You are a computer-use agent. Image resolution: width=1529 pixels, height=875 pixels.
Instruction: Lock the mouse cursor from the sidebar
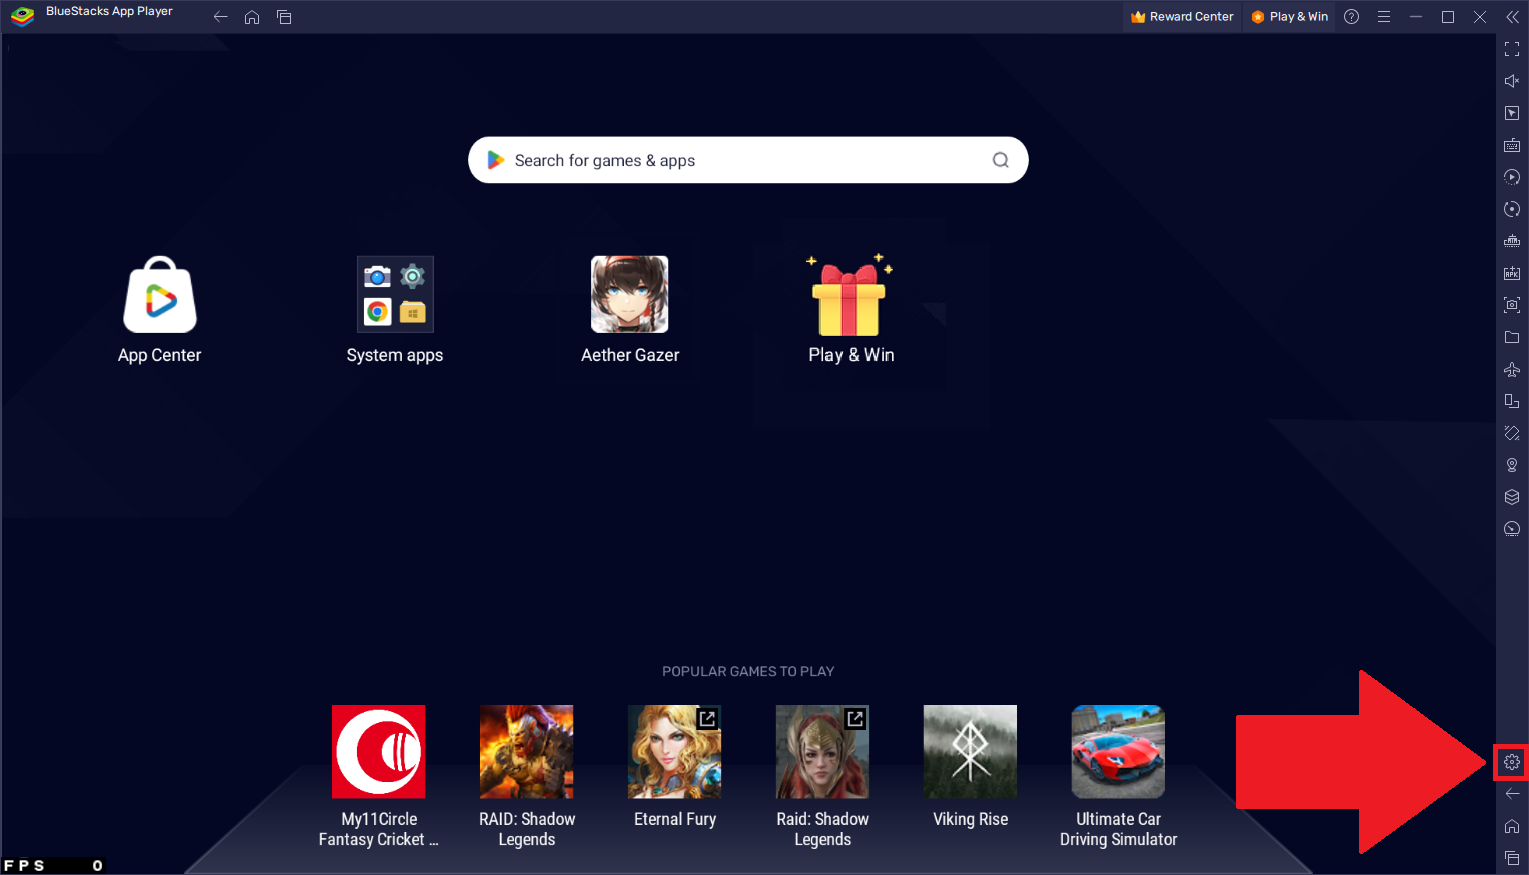[x=1512, y=113]
